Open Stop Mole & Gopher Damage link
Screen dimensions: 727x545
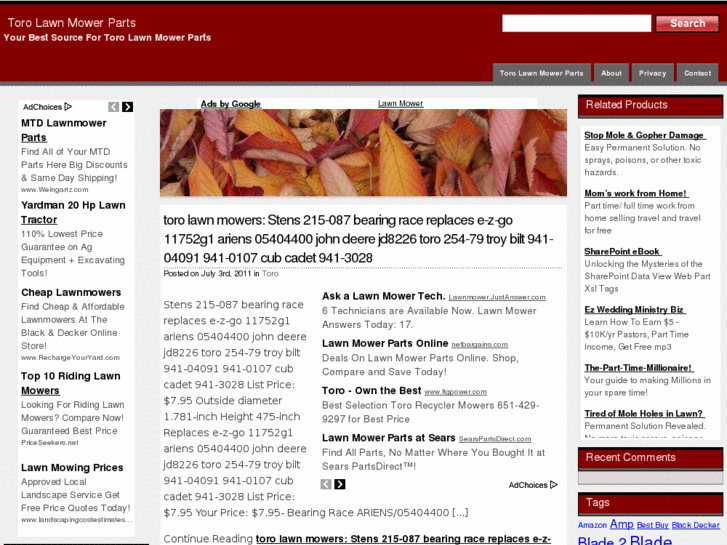pos(644,135)
